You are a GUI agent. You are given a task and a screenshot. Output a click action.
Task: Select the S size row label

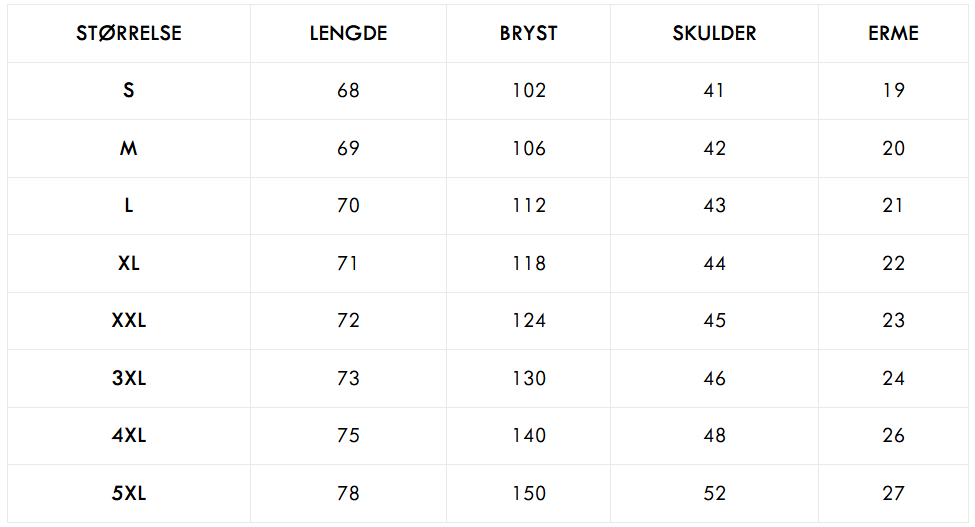click(x=129, y=91)
